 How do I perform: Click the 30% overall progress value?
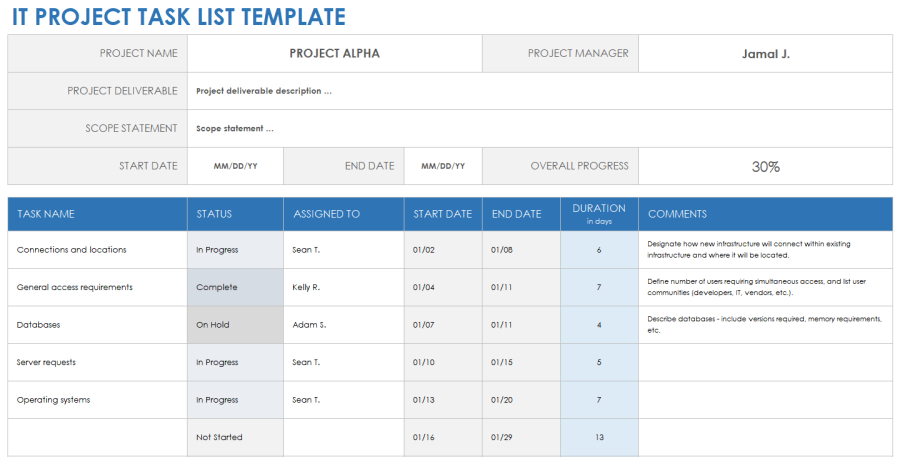coord(765,166)
